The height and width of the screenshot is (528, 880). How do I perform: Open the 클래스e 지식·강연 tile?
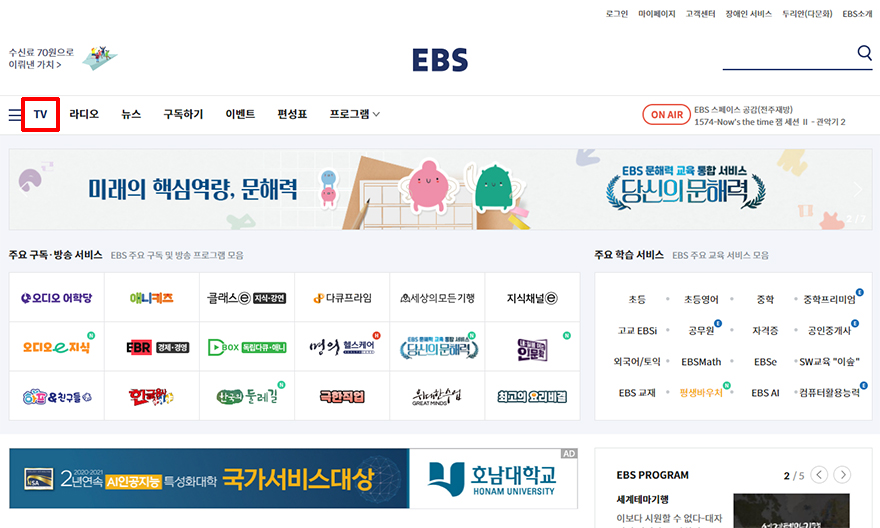(x=247, y=298)
